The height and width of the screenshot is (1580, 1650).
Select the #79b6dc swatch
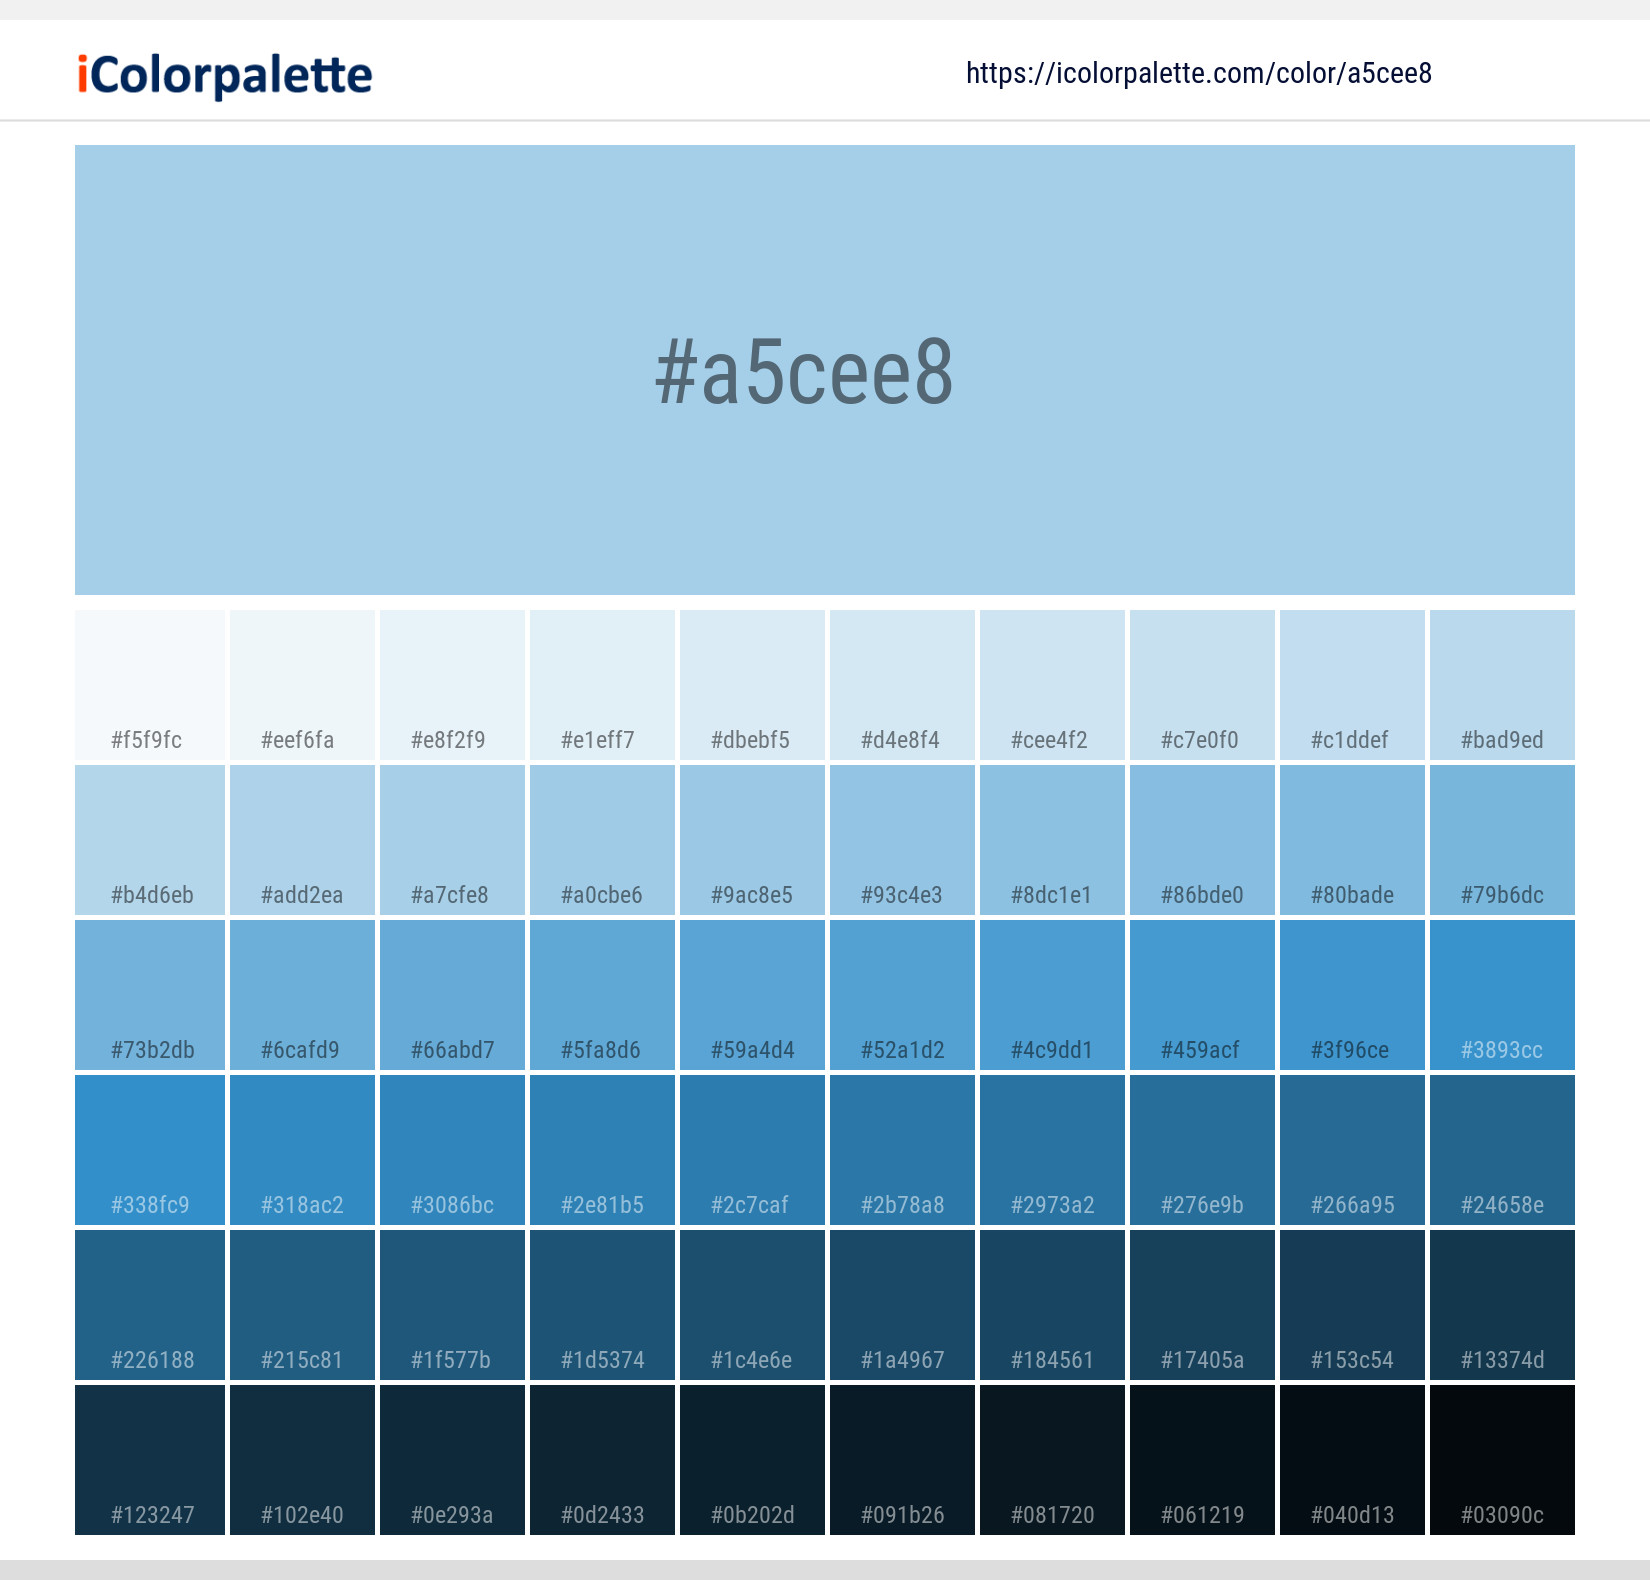coord(1501,840)
